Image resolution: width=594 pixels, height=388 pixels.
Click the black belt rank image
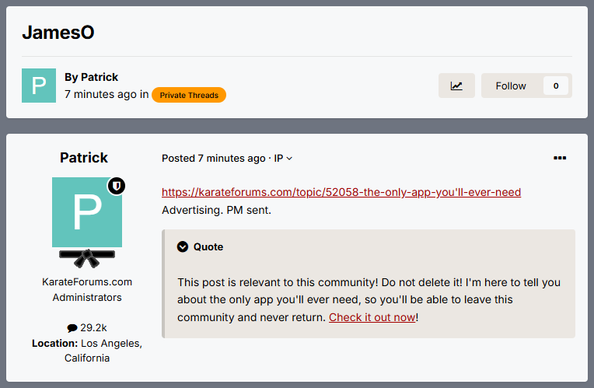coord(87,258)
